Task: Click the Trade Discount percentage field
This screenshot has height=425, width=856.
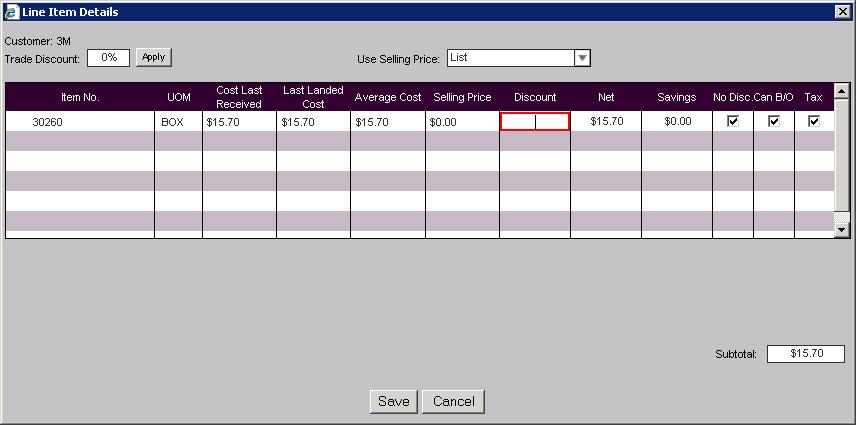Action: click(x=108, y=57)
